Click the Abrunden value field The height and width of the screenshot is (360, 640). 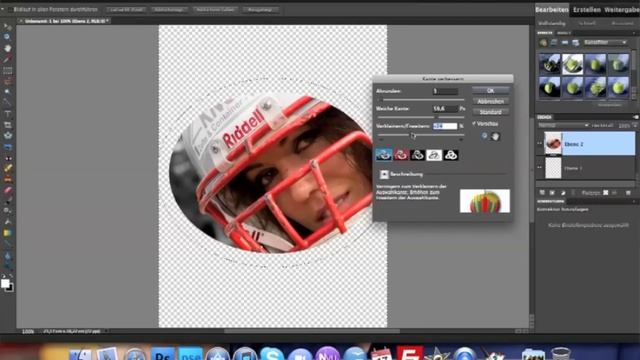[445, 91]
